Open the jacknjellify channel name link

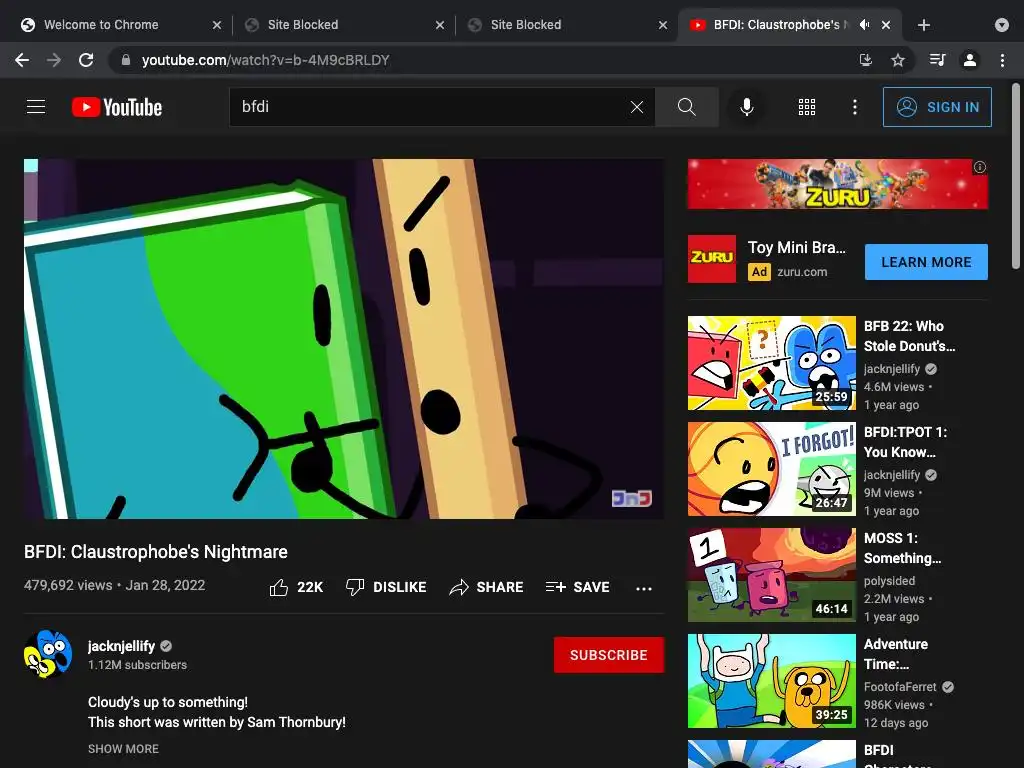click(121, 646)
